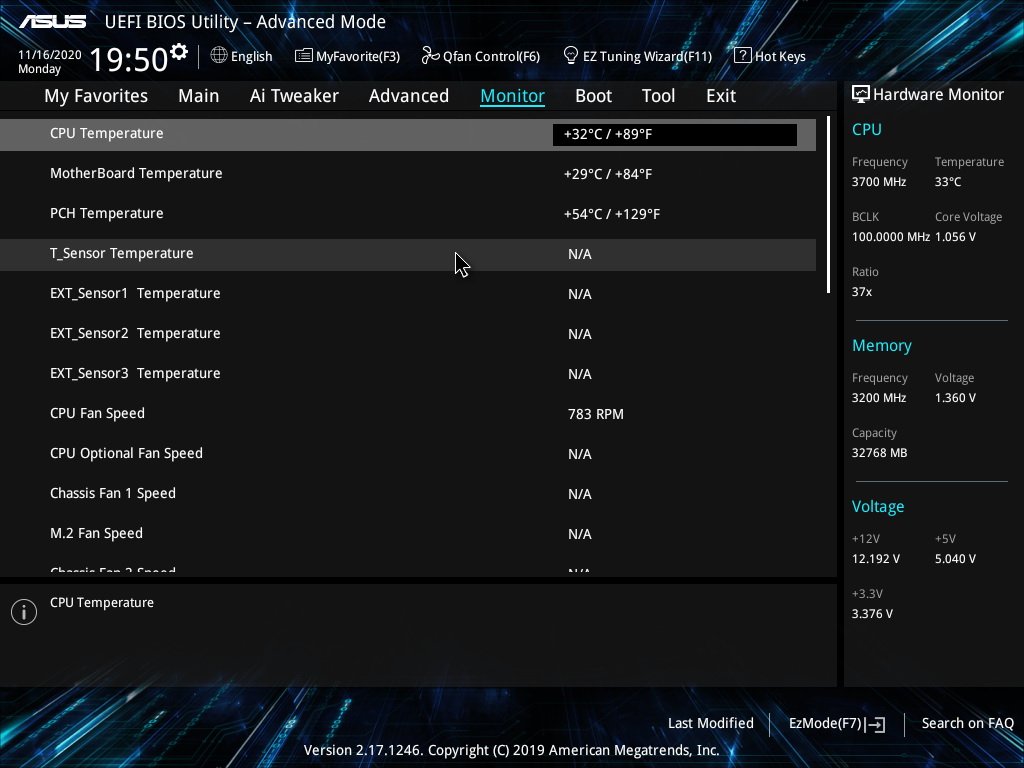Click the info icon in help panel
This screenshot has height=768, width=1024.
[24, 612]
